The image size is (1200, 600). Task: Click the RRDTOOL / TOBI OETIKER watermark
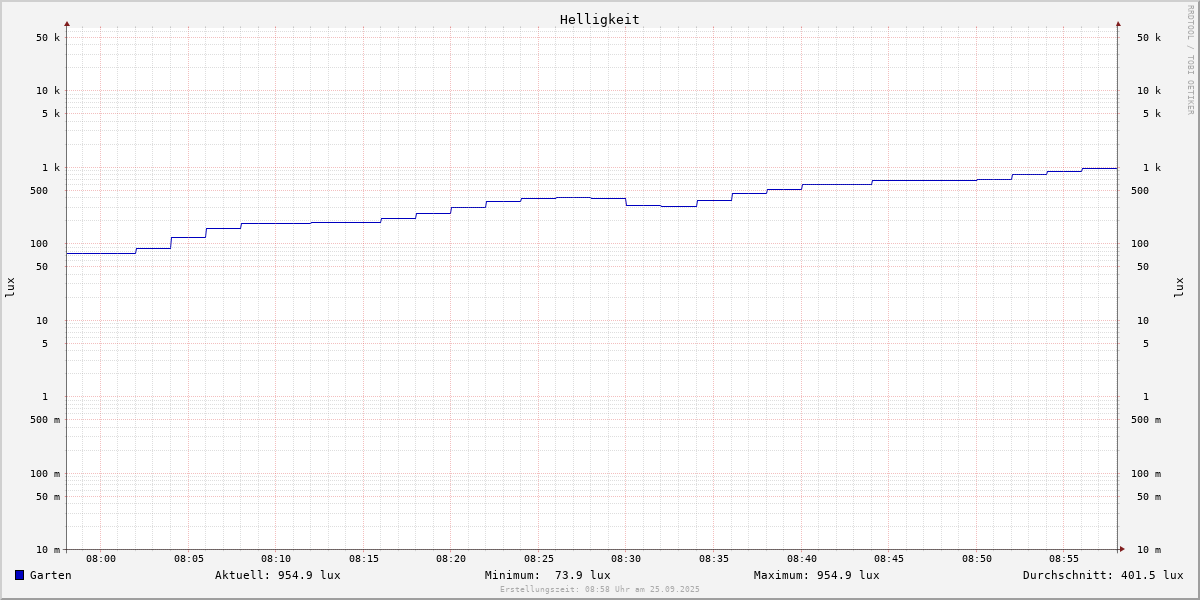pos(1190,59)
